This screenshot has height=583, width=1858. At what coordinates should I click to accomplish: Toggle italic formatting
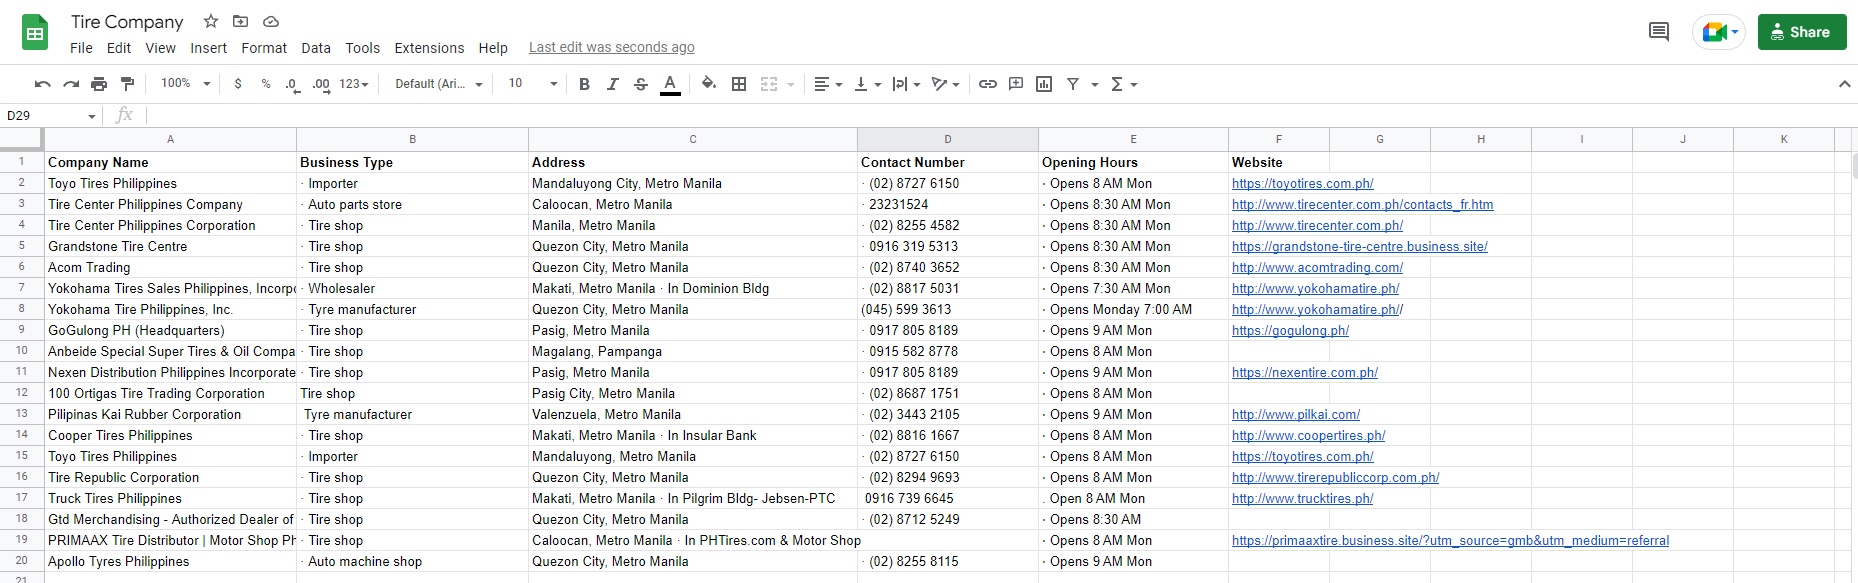pos(613,84)
